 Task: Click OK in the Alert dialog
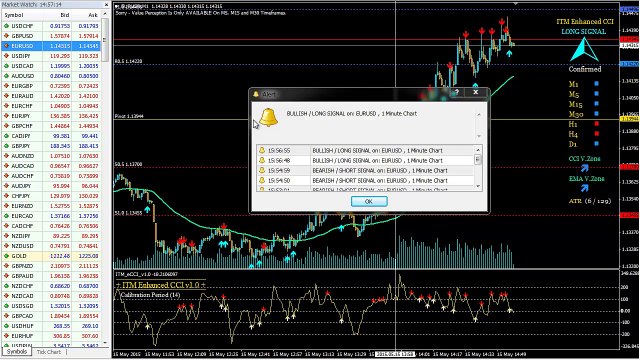(369, 201)
